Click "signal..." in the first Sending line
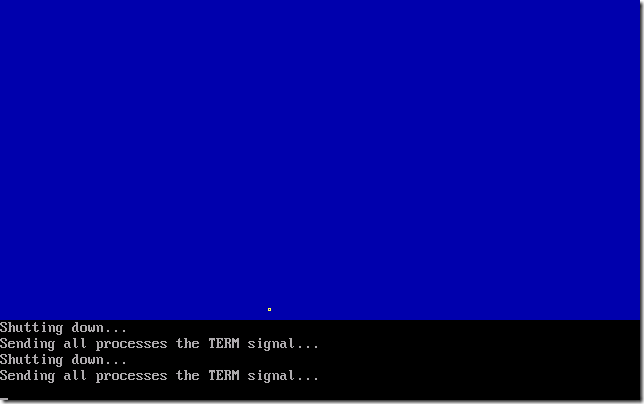This screenshot has width=644, height=404. click(x=283, y=344)
